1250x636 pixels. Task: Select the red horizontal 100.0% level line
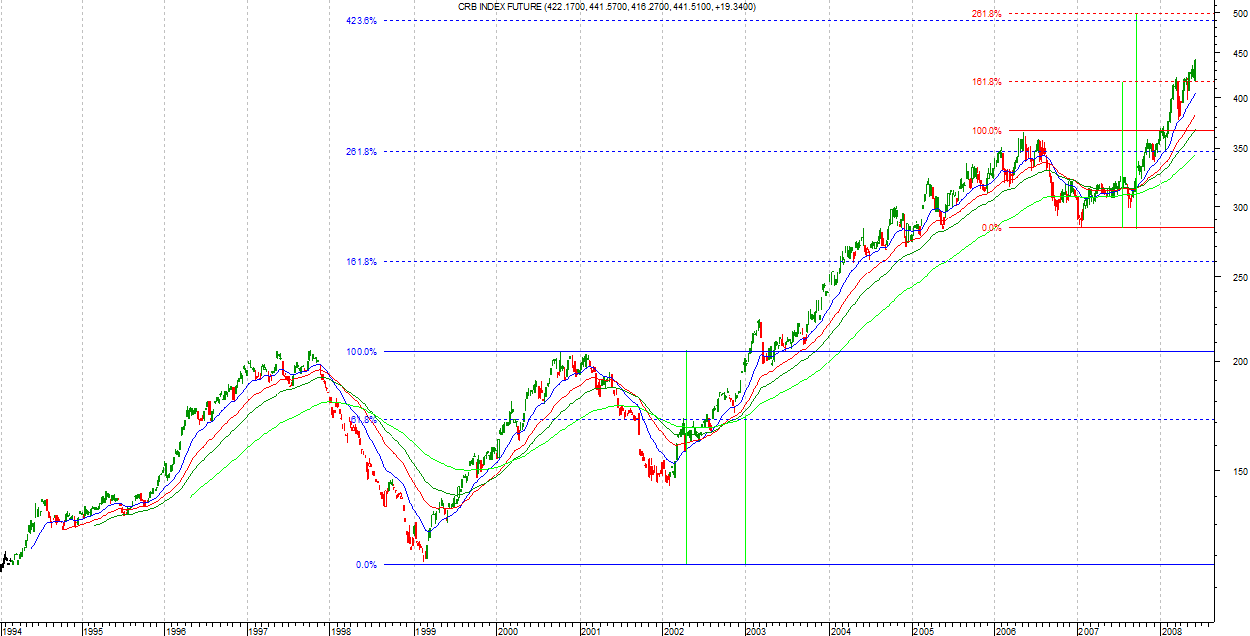point(1111,131)
